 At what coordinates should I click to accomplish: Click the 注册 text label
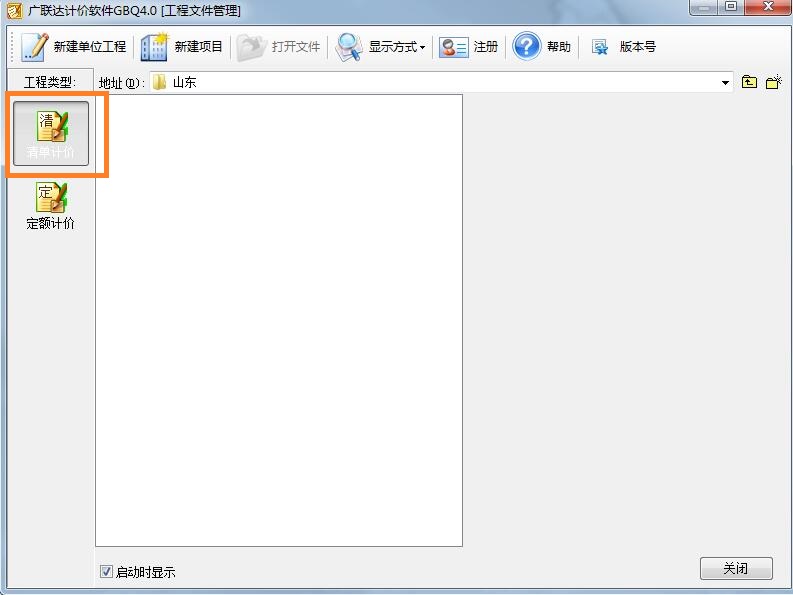click(486, 47)
